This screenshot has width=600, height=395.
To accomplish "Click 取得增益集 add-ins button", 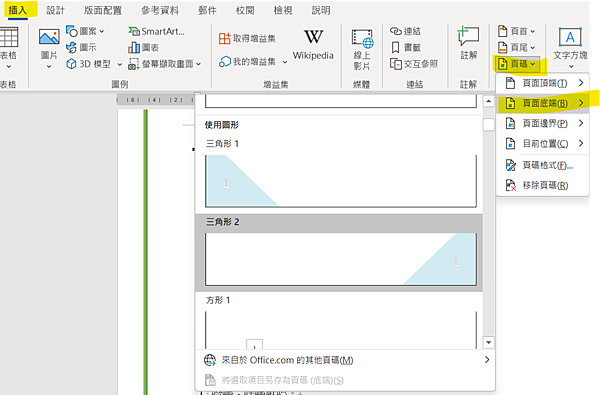I will [247, 38].
